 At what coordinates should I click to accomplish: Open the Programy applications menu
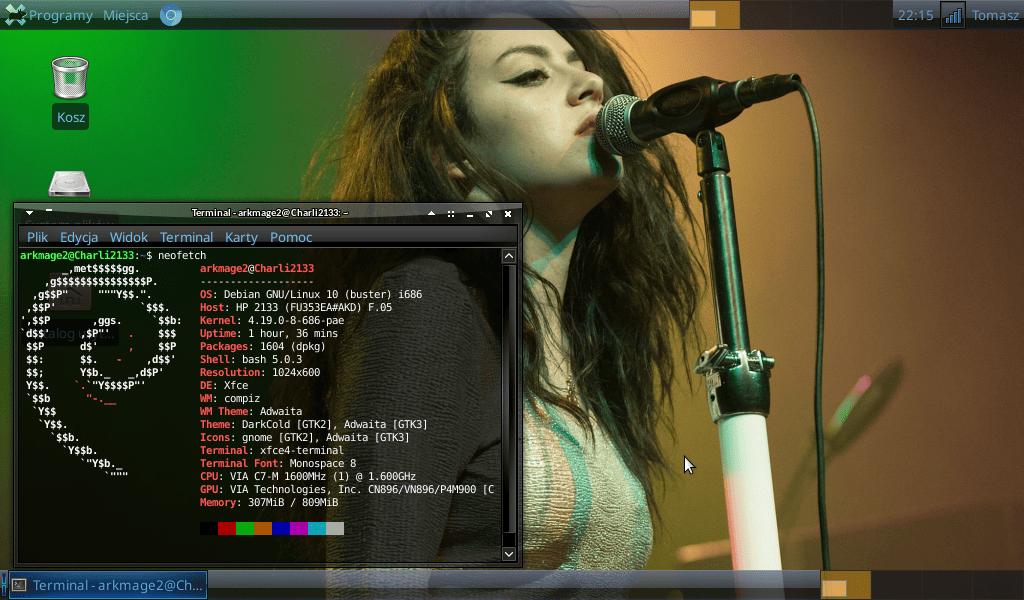coord(60,15)
